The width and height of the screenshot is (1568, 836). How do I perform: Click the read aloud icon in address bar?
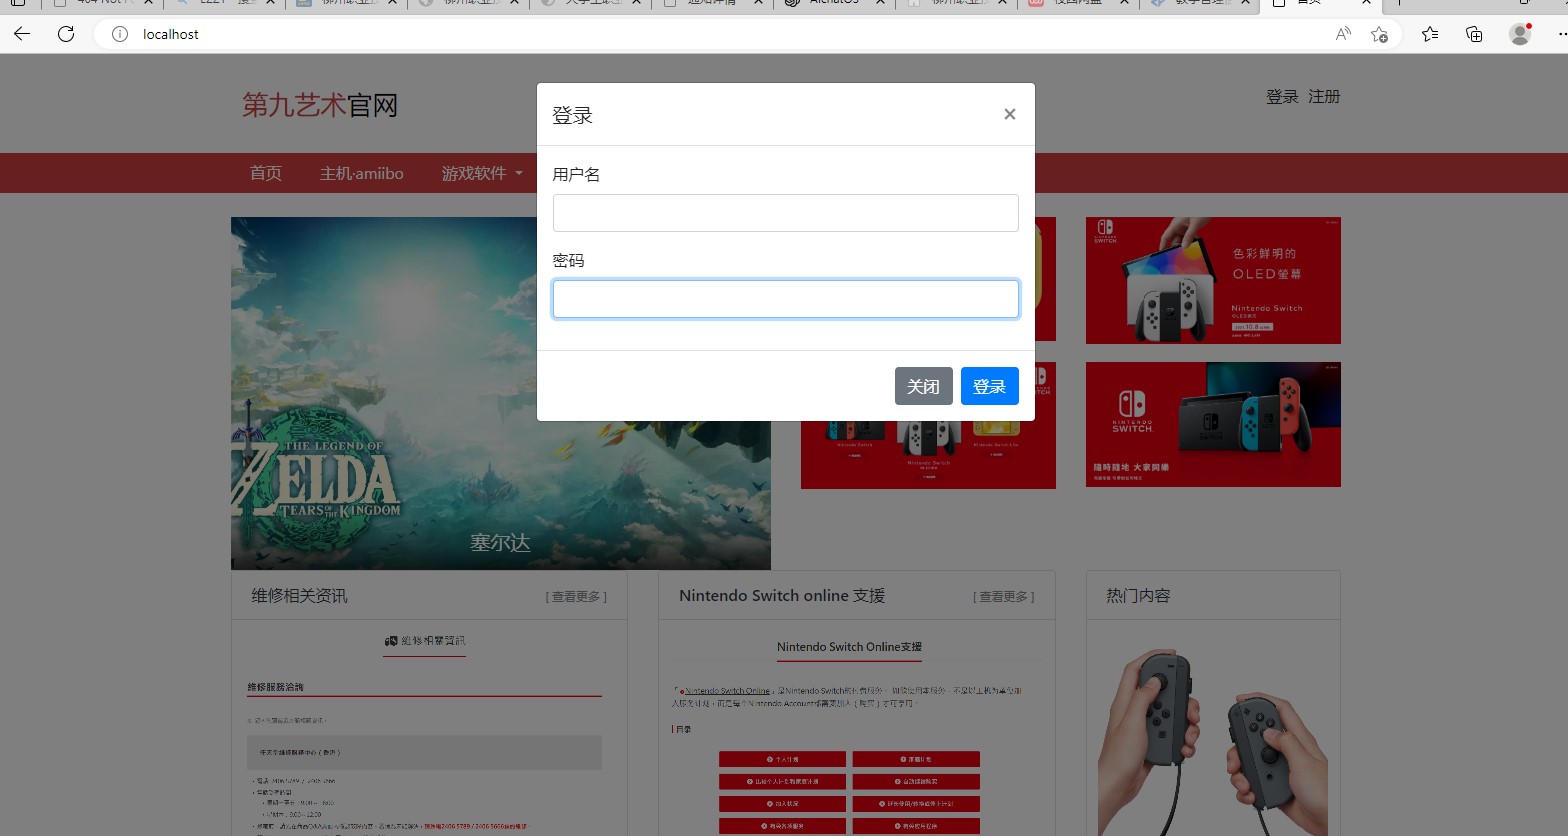(1343, 34)
